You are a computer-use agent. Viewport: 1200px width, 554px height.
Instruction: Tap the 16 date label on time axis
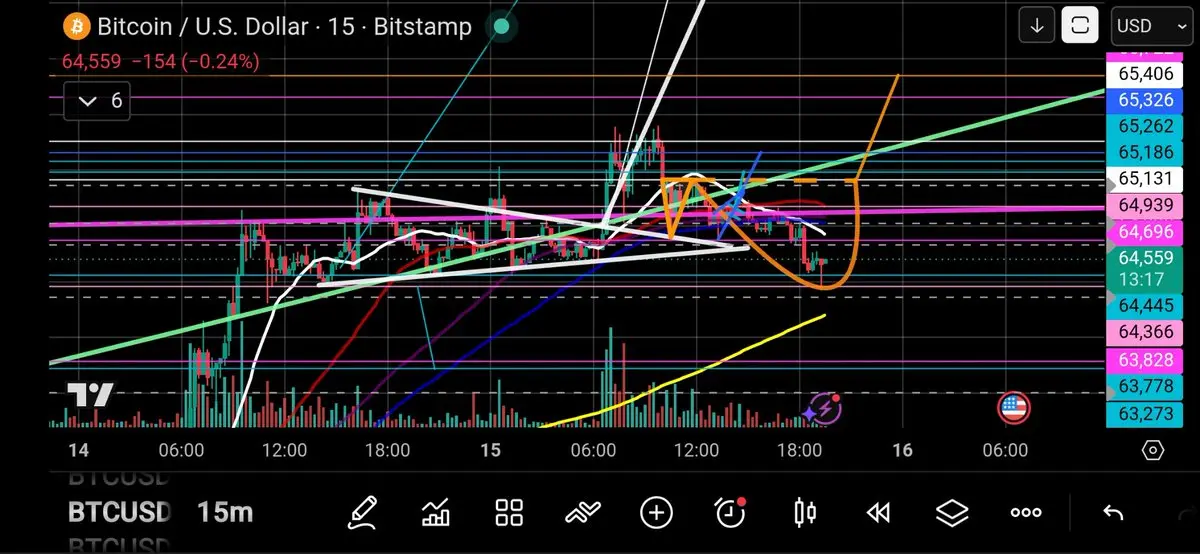click(x=902, y=450)
